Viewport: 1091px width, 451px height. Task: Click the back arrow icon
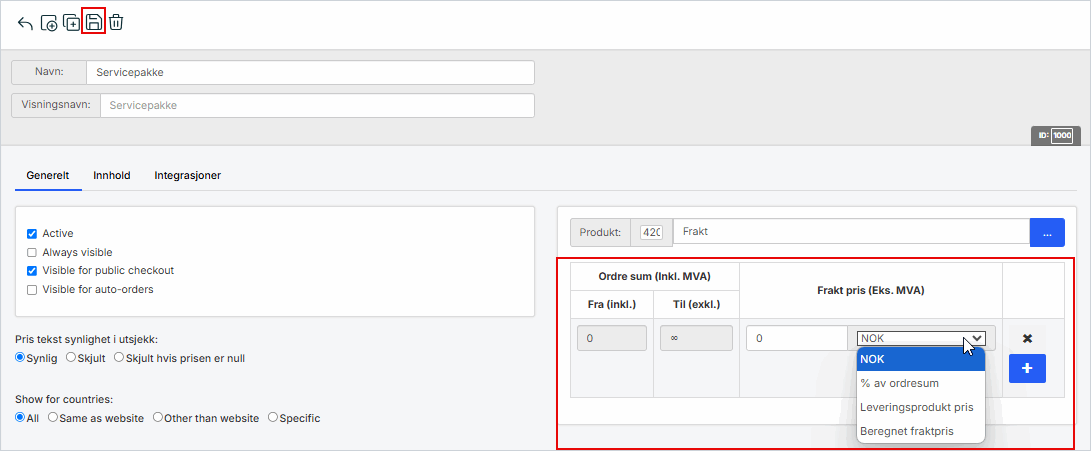point(25,22)
